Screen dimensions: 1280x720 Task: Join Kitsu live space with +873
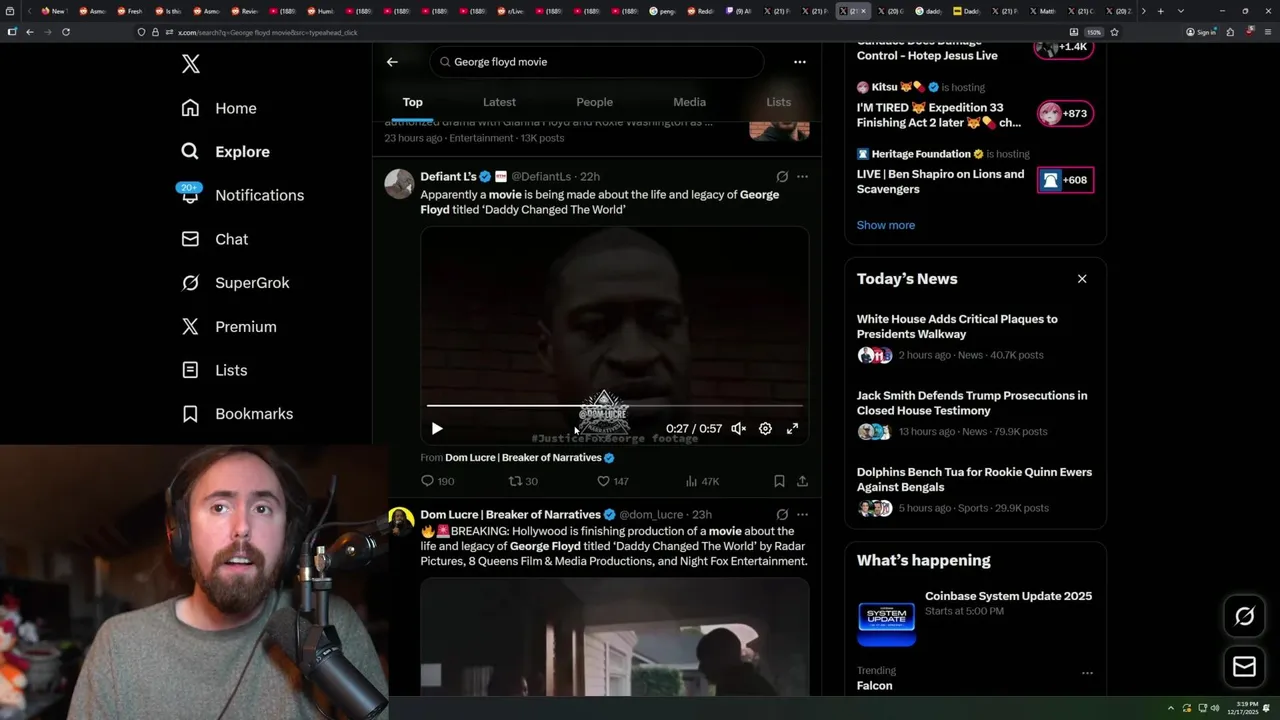coord(1064,113)
